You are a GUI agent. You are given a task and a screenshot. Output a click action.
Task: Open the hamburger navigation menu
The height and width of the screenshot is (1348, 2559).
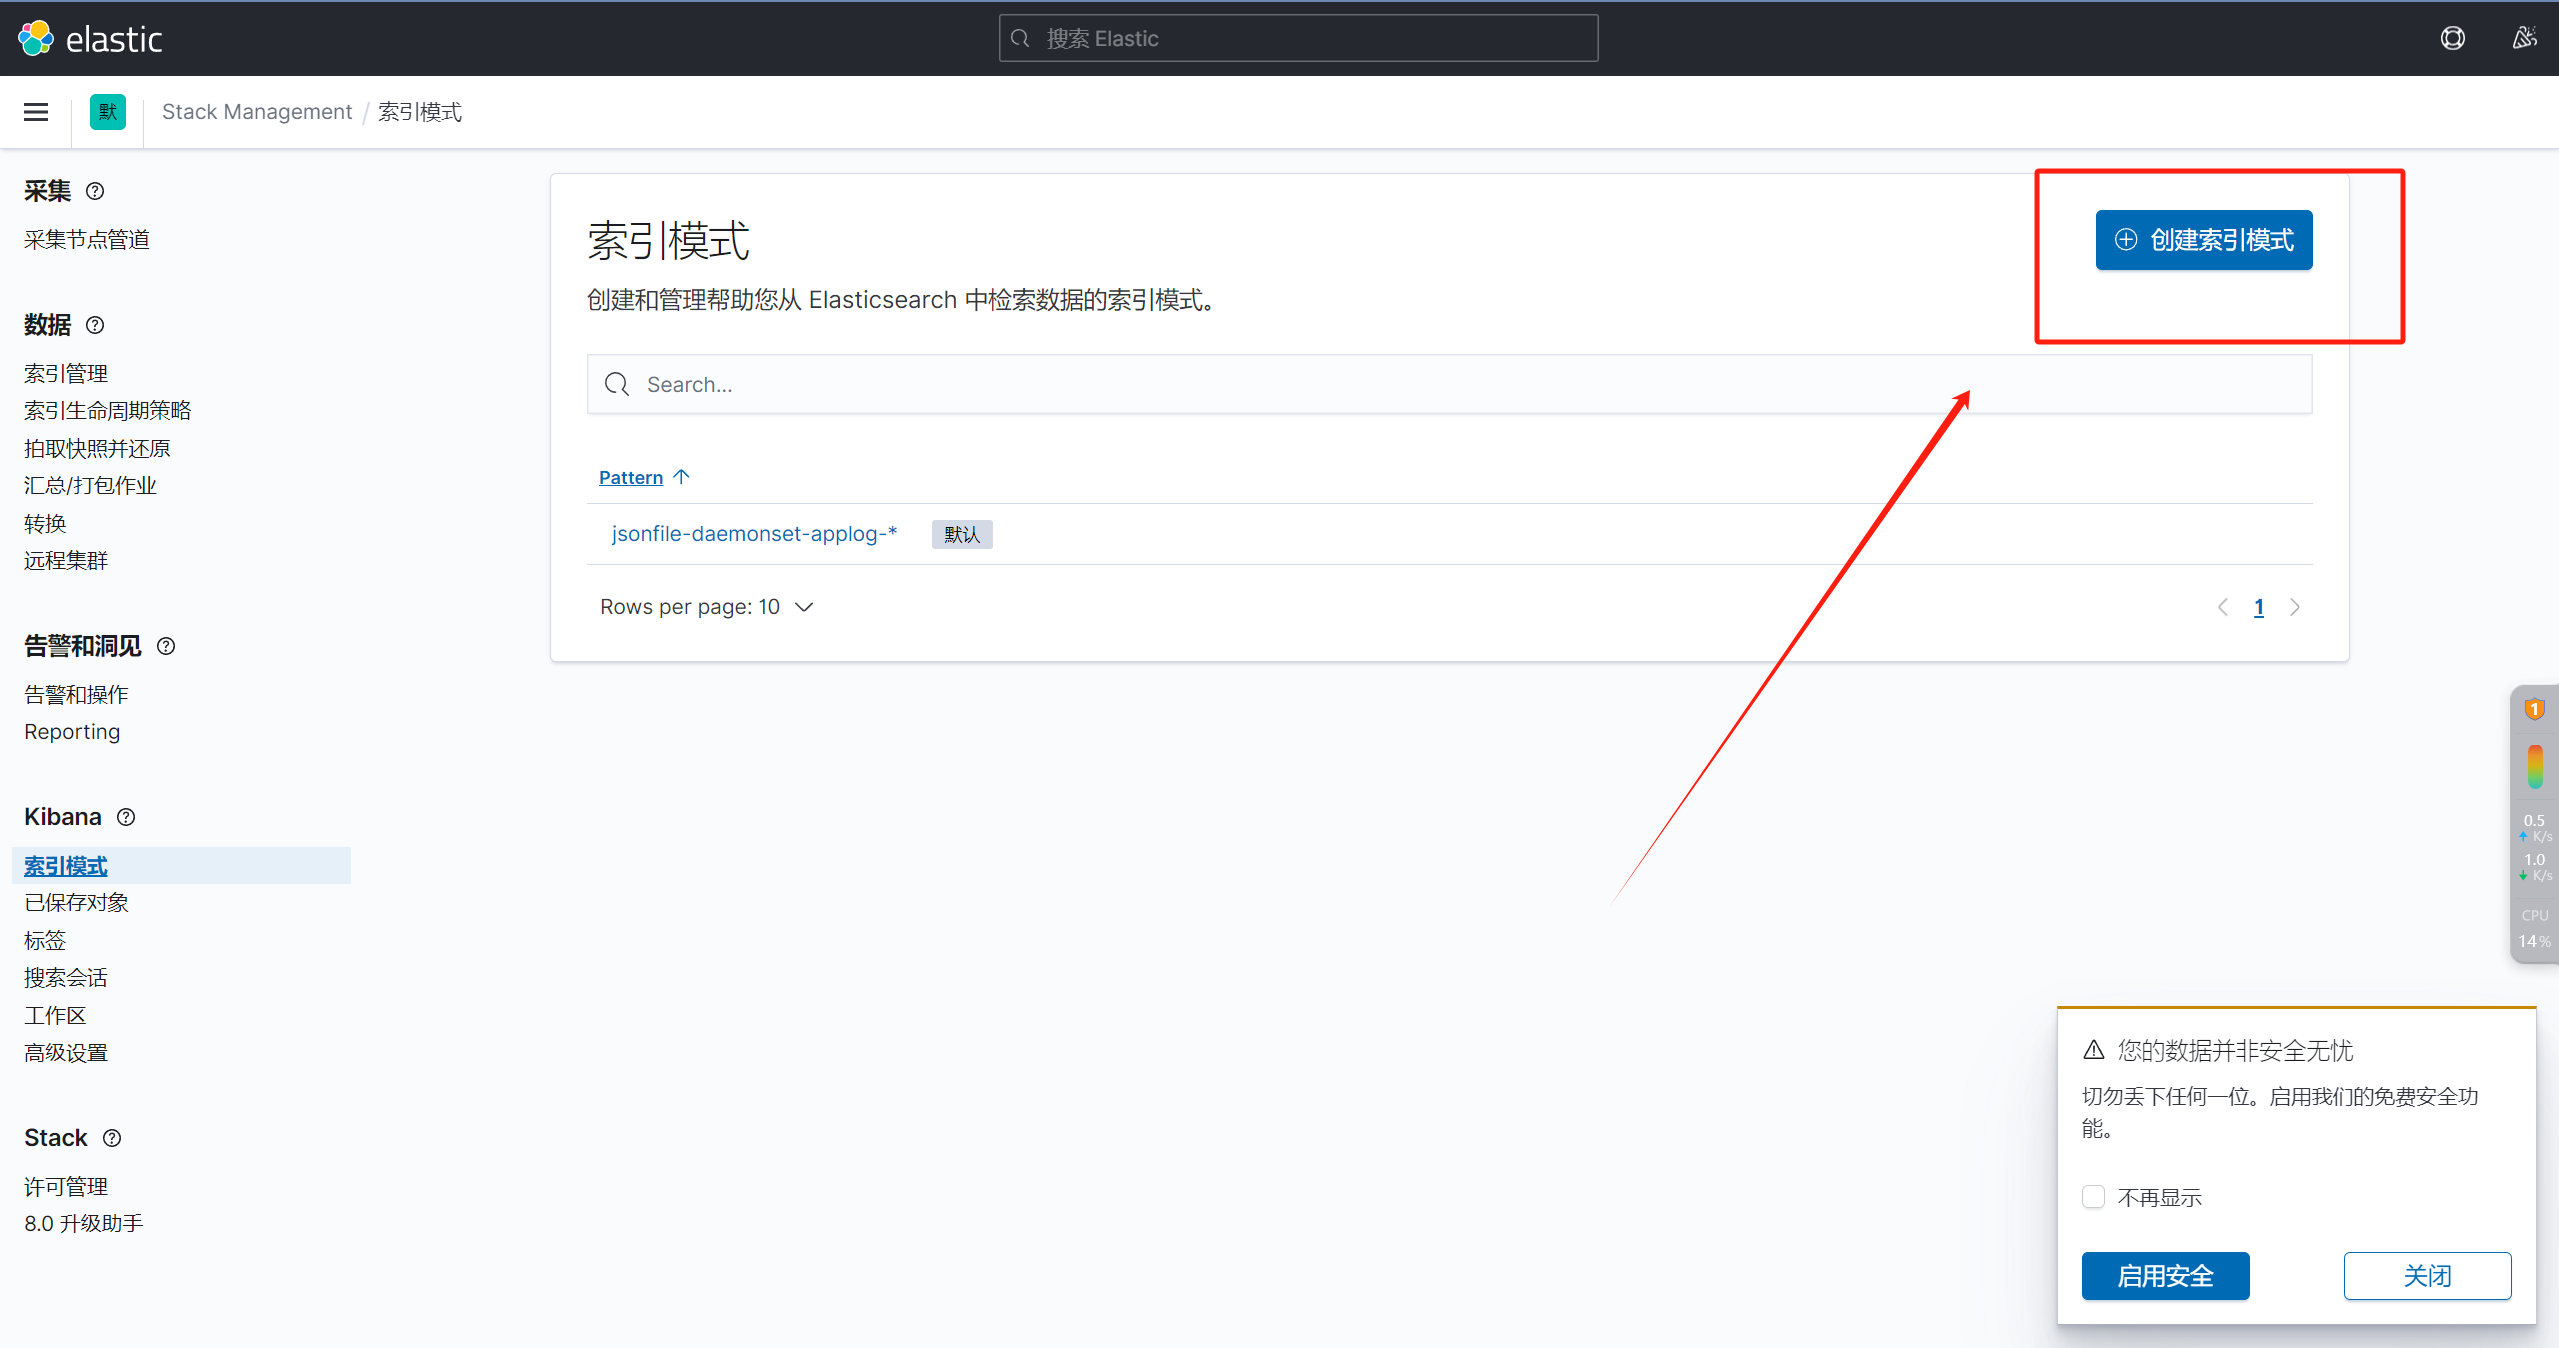[36, 112]
